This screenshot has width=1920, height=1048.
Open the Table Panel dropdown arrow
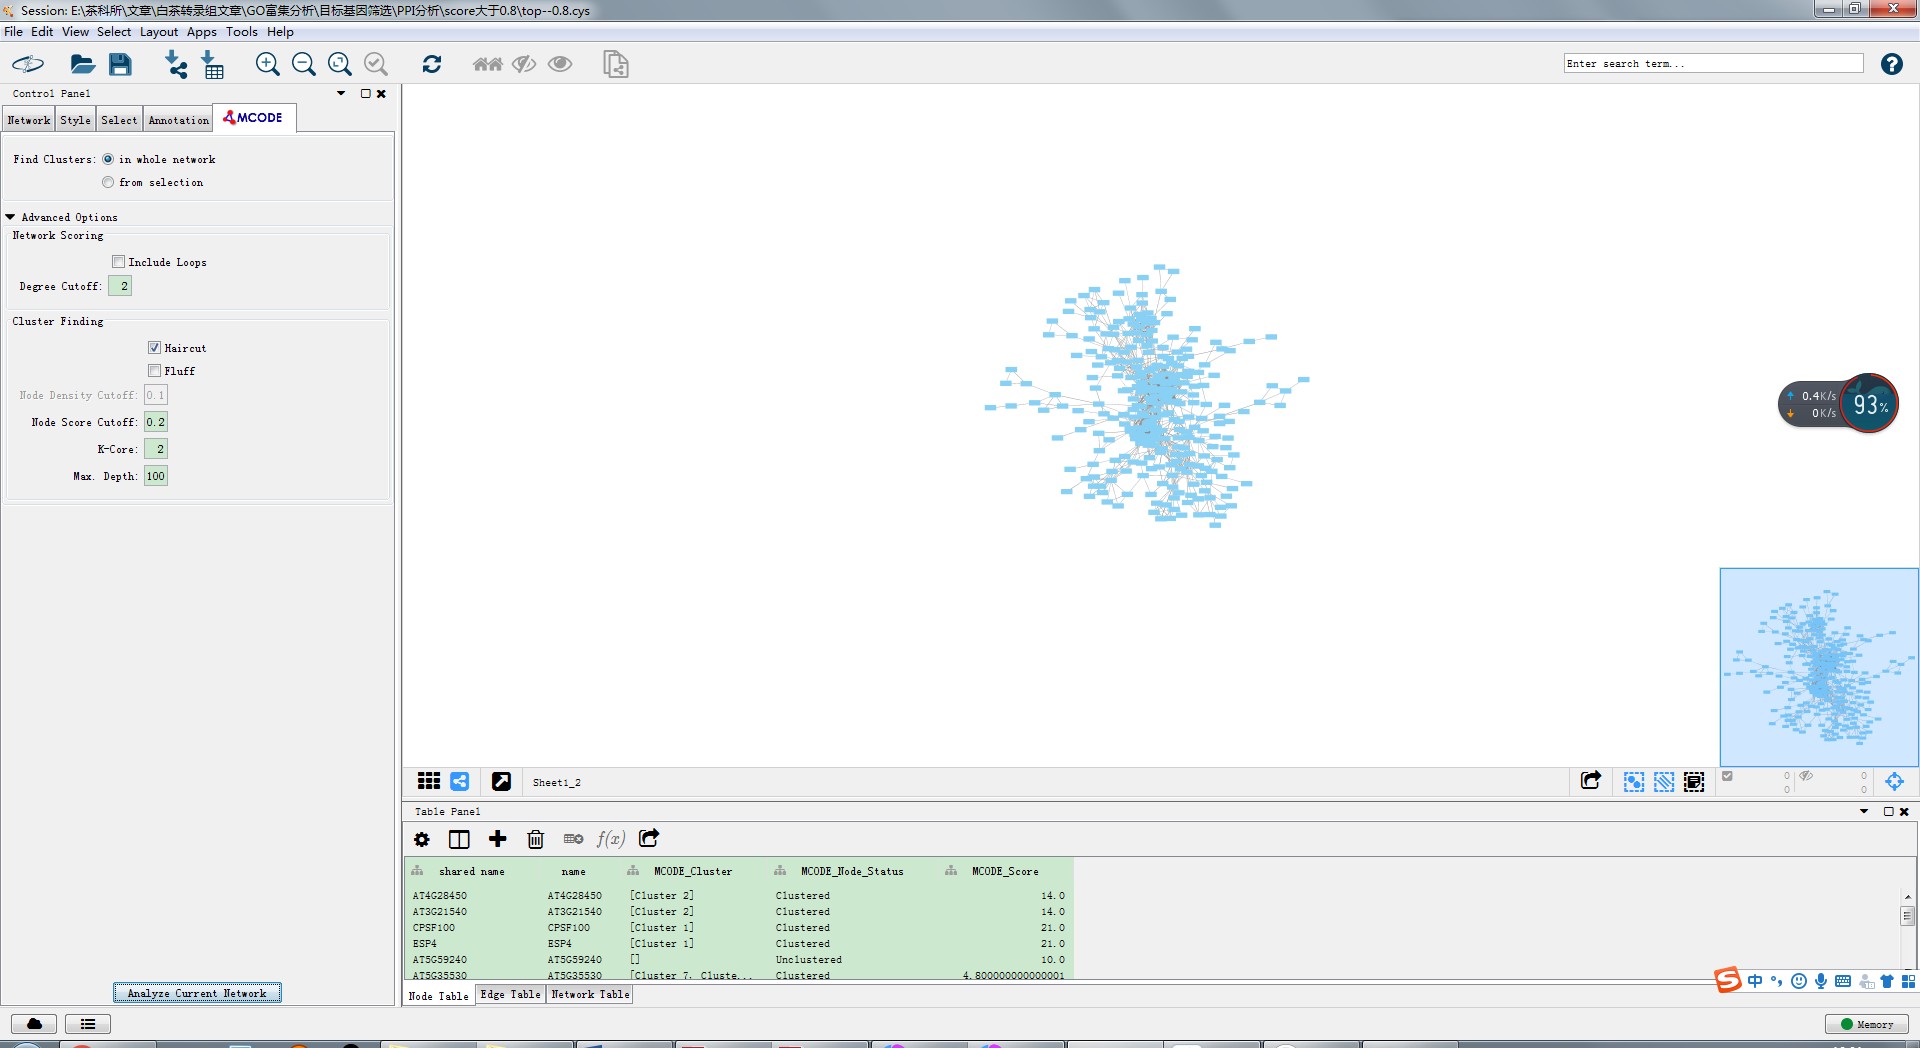coord(1864,812)
